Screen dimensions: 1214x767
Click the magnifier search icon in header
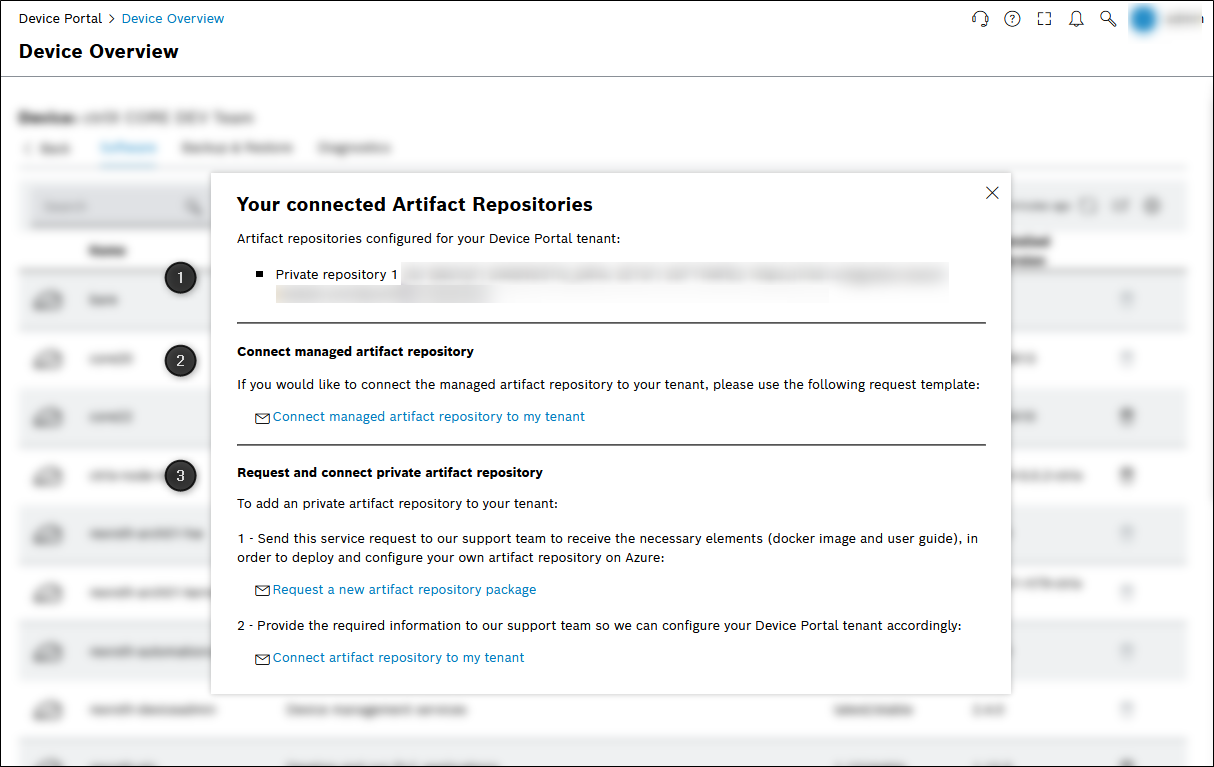1108,19
